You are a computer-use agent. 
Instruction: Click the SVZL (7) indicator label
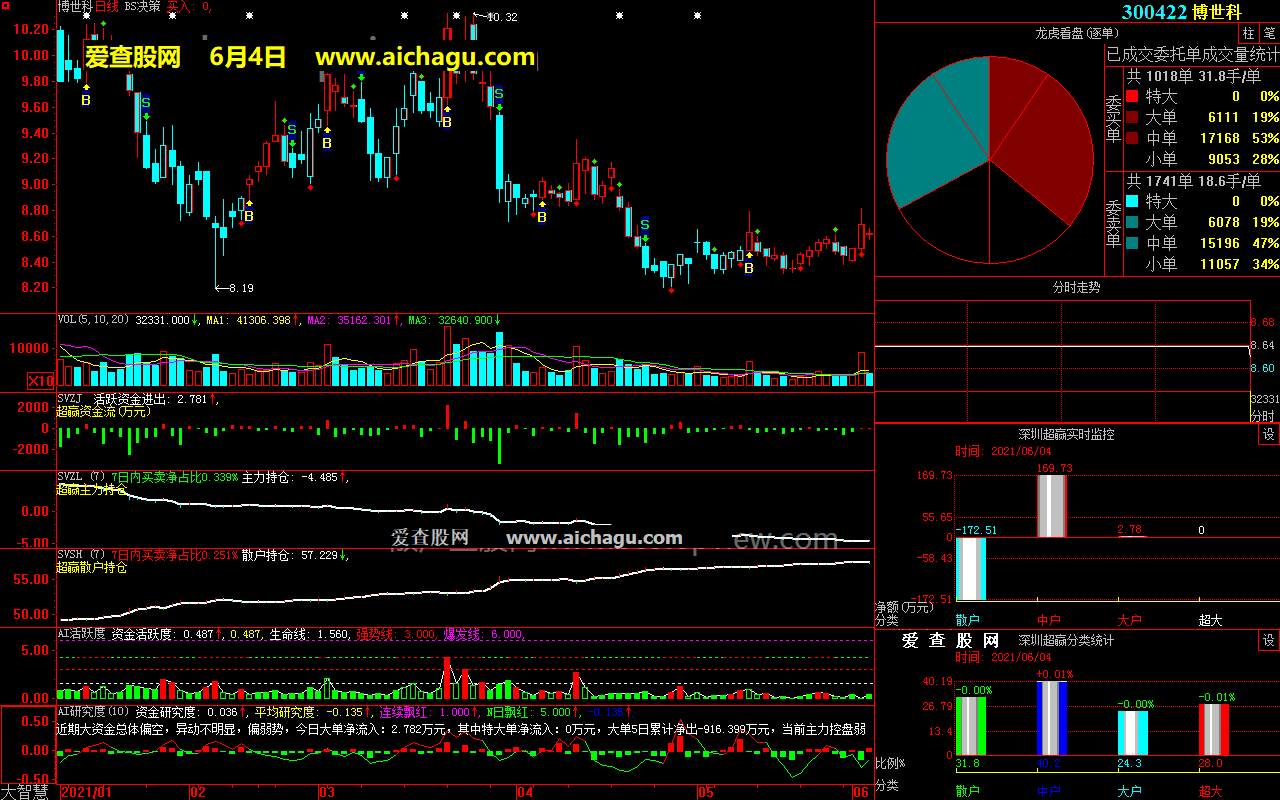pos(81,477)
